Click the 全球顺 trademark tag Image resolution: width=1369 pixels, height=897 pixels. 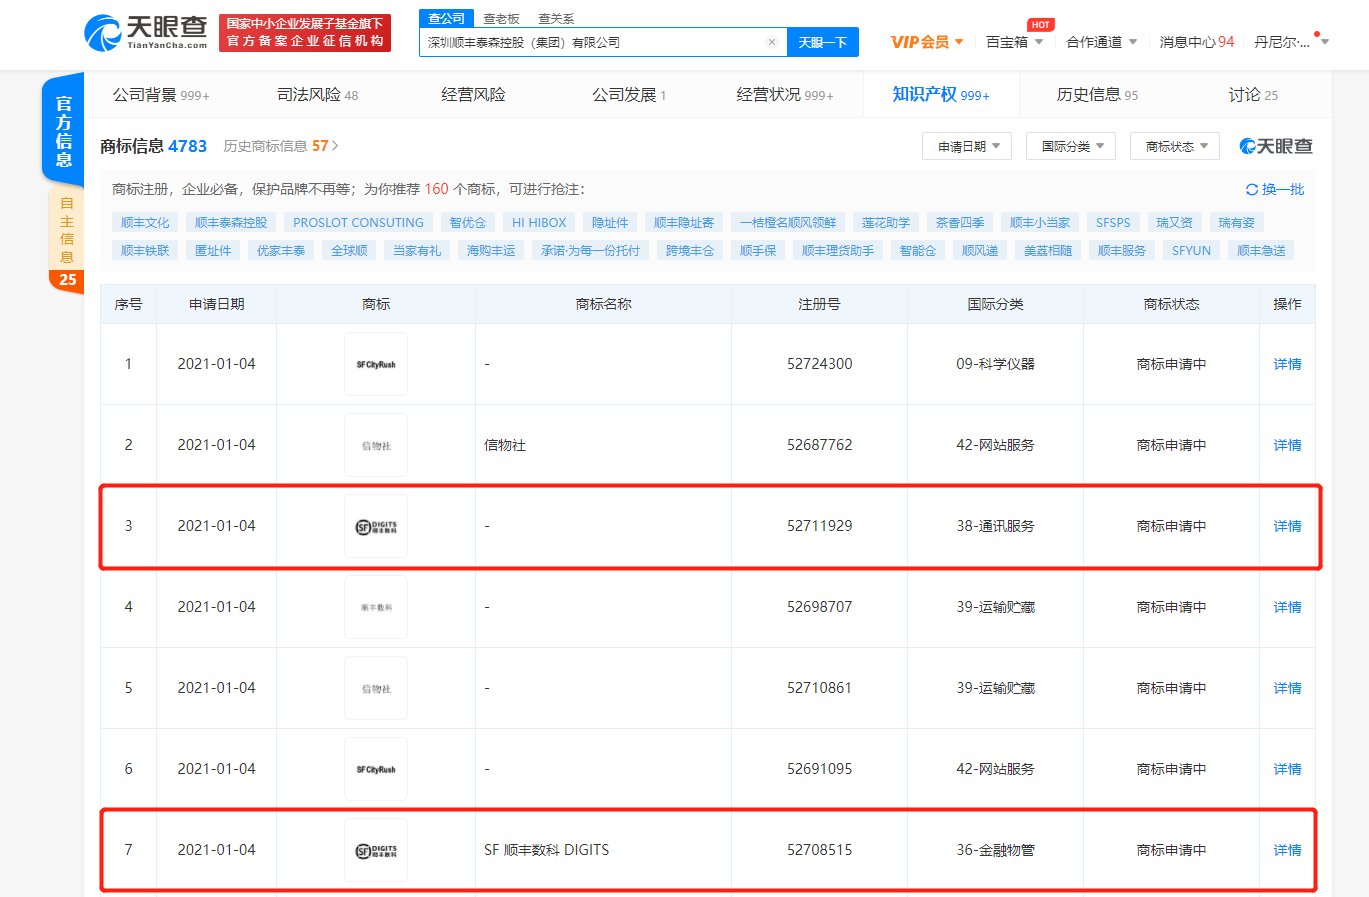[x=349, y=250]
